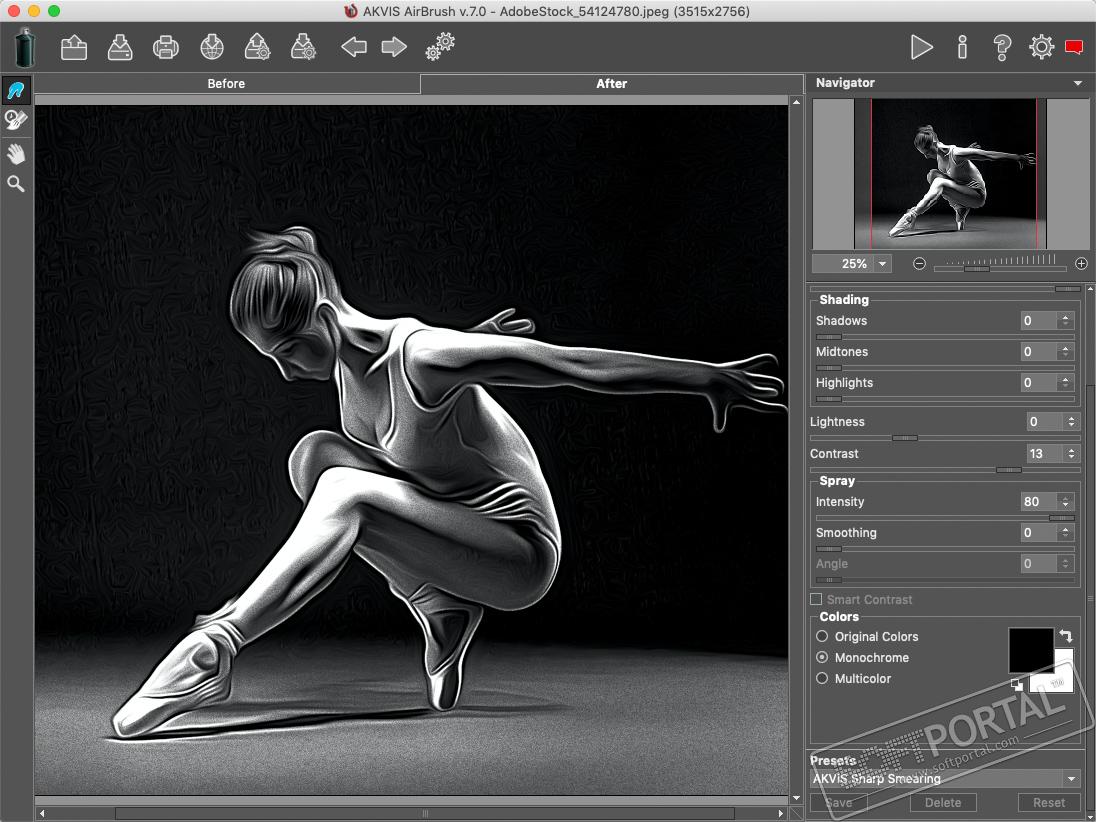The height and width of the screenshot is (822, 1096).
Task: Open batch processing gears icon
Action: point(440,46)
